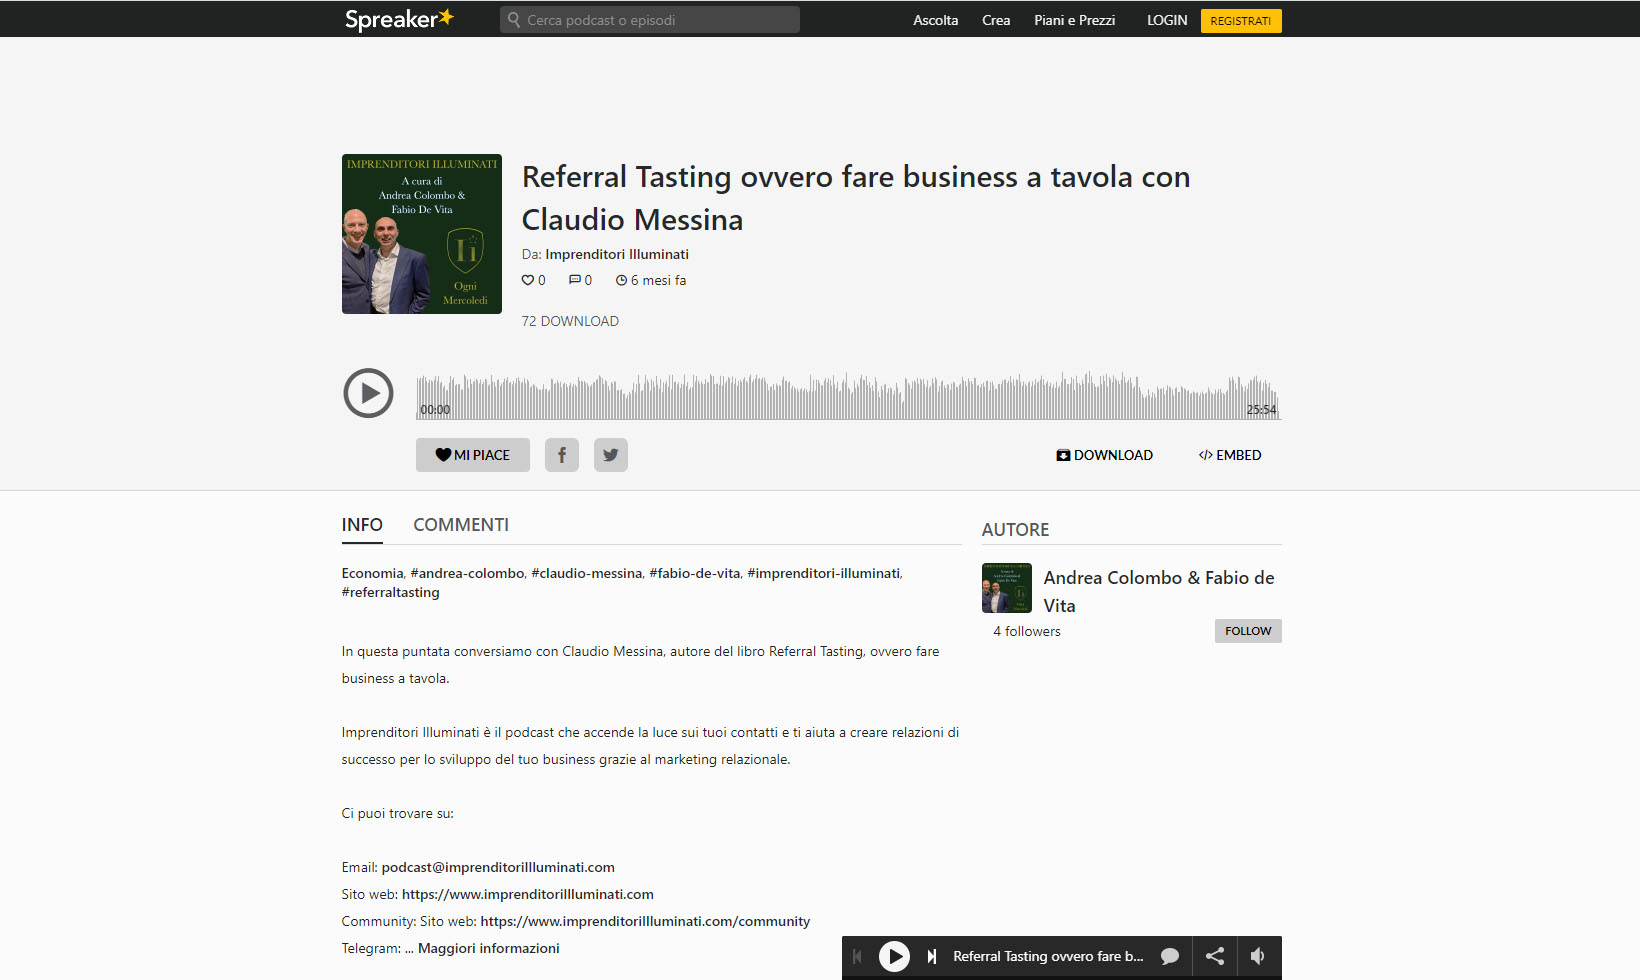1640x980 pixels.
Task: Click the EMBED button
Action: pyautogui.click(x=1230, y=455)
